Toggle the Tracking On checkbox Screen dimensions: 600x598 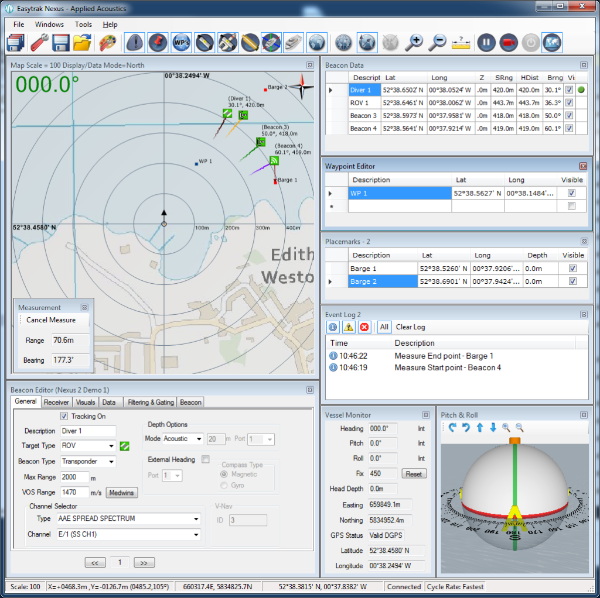[x=65, y=416]
